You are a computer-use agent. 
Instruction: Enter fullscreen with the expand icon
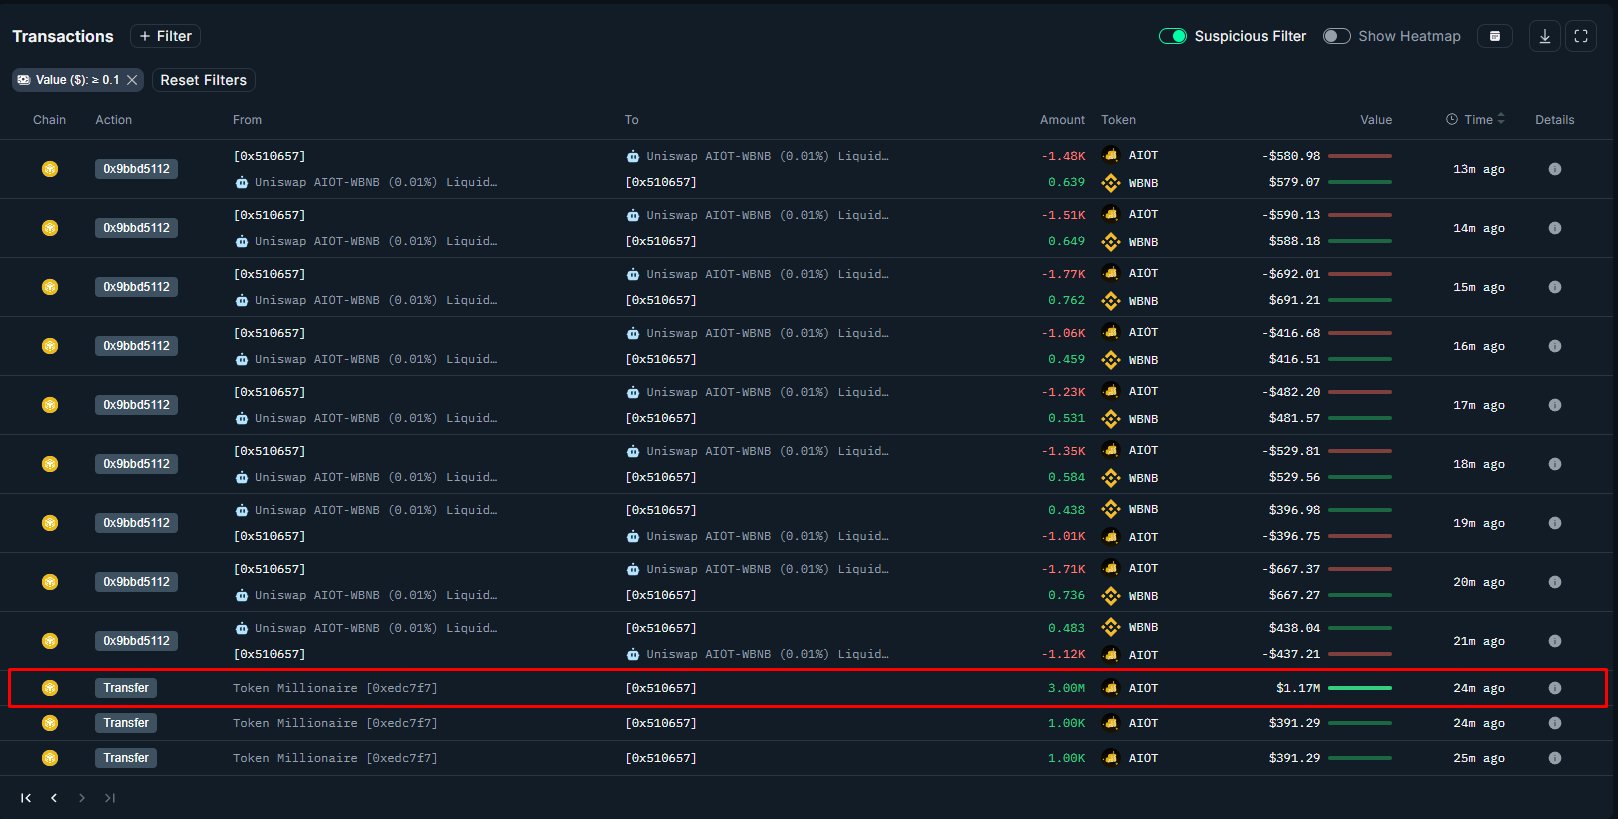(x=1581, y=36)
